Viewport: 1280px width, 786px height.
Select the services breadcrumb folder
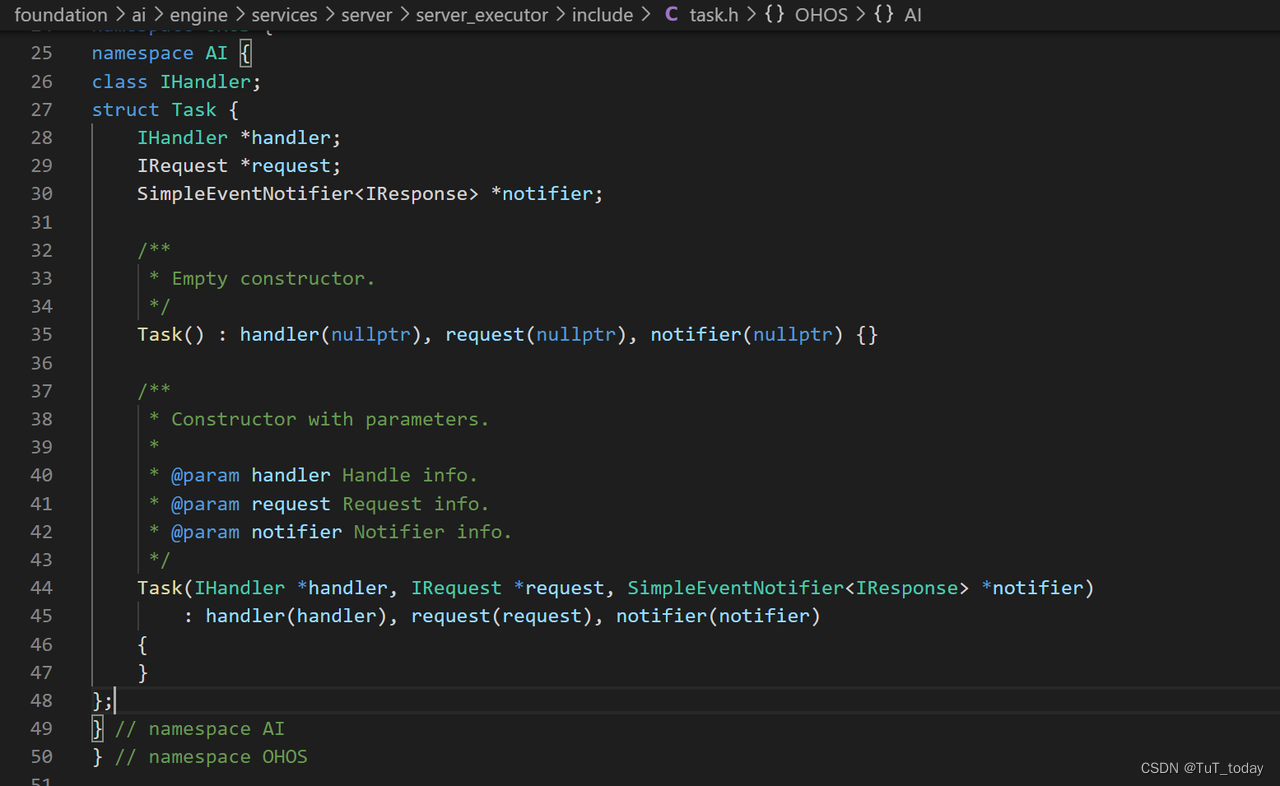285,15
